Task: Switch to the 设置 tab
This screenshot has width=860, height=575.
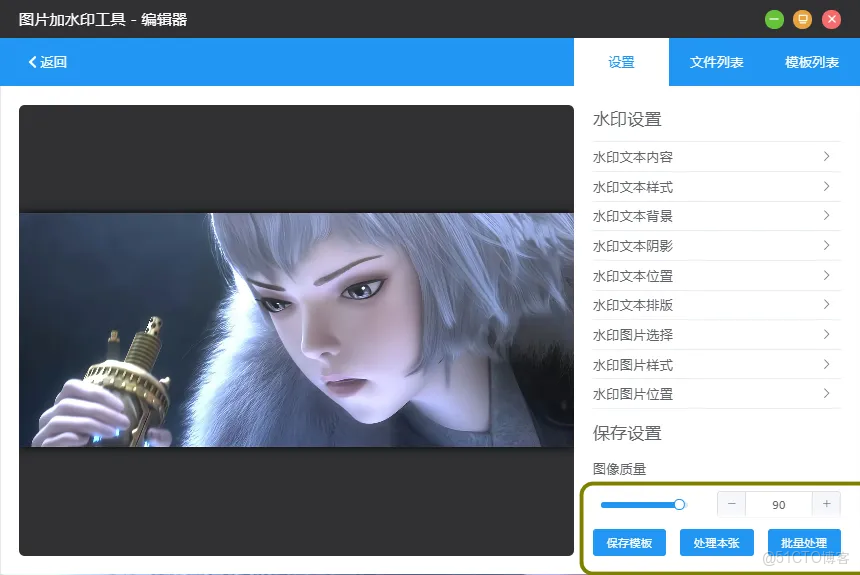Action: 621,62
